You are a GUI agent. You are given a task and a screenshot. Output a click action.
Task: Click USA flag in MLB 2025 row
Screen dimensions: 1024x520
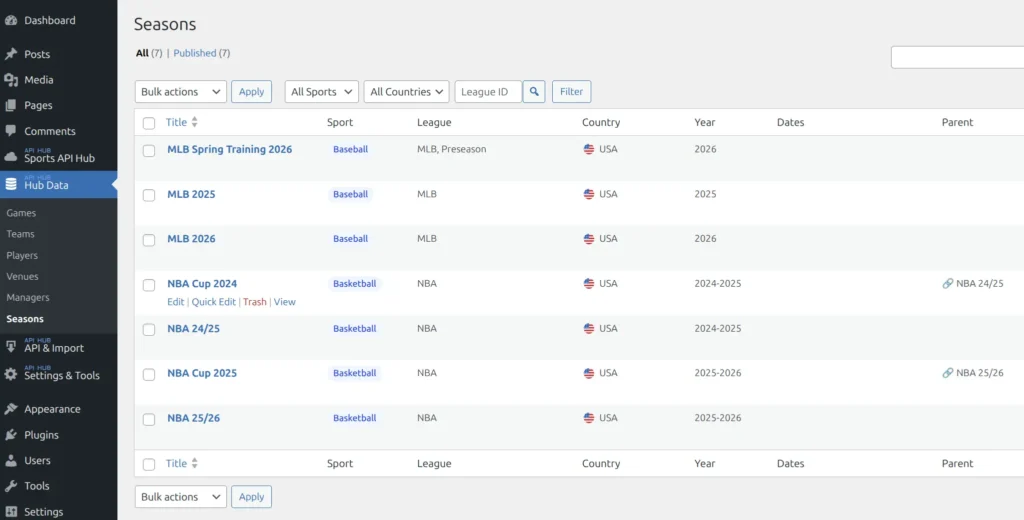pyautogui.click(x=589, y=194)
